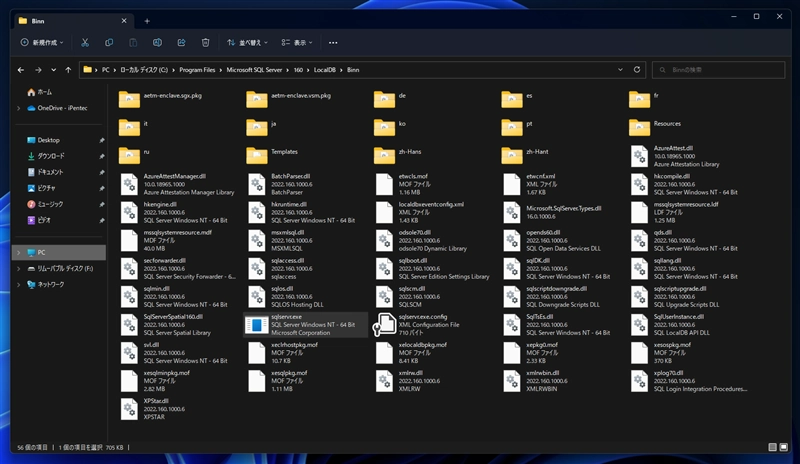Refresh the current folder view

click(x=637, y=70)
